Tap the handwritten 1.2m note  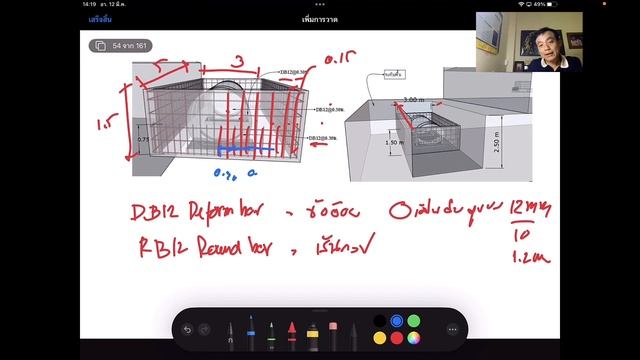click(x=531, y=257)
